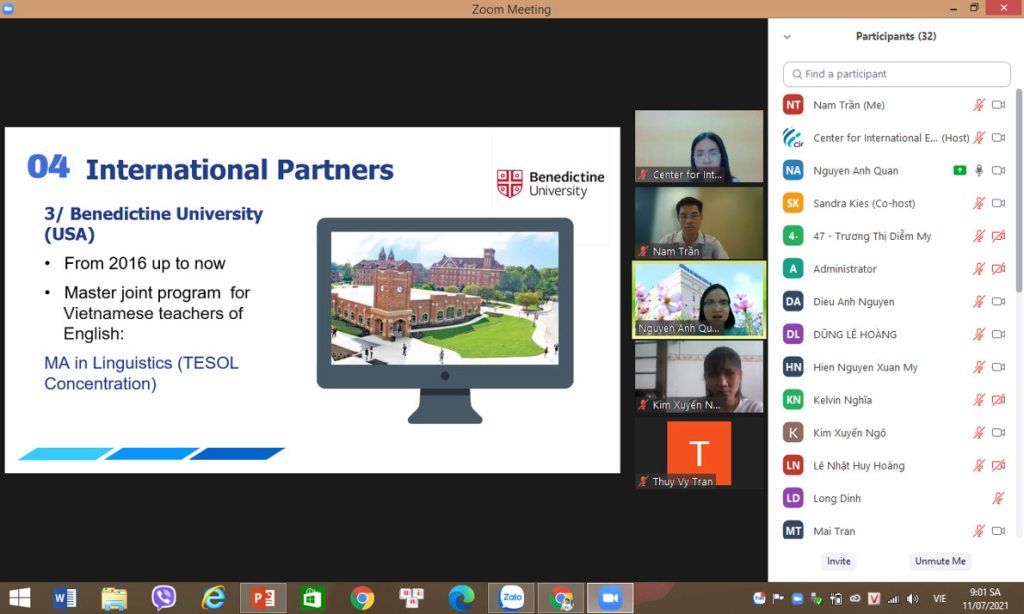
Task: Click the system tray volume icon
Action: 912,598
